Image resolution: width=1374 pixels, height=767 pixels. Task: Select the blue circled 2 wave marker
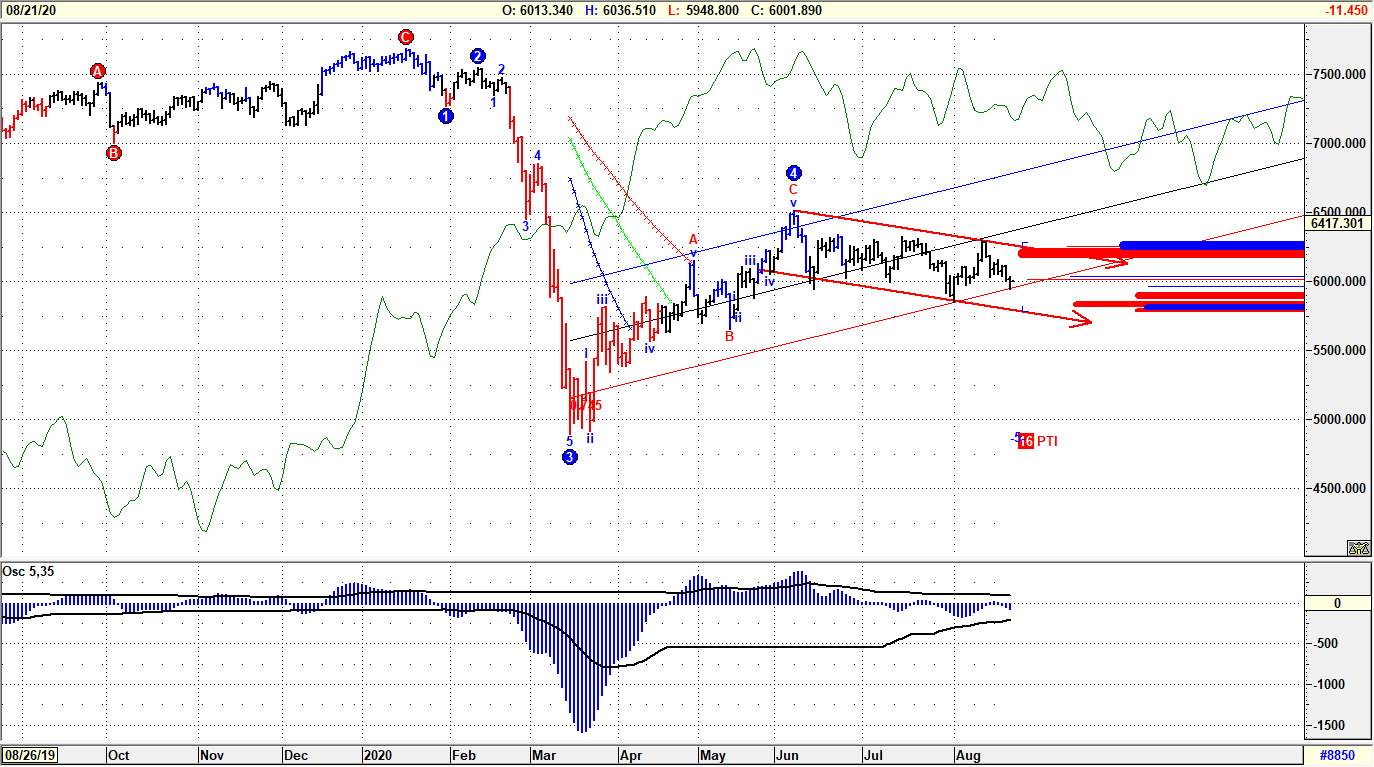pos(478,56)
